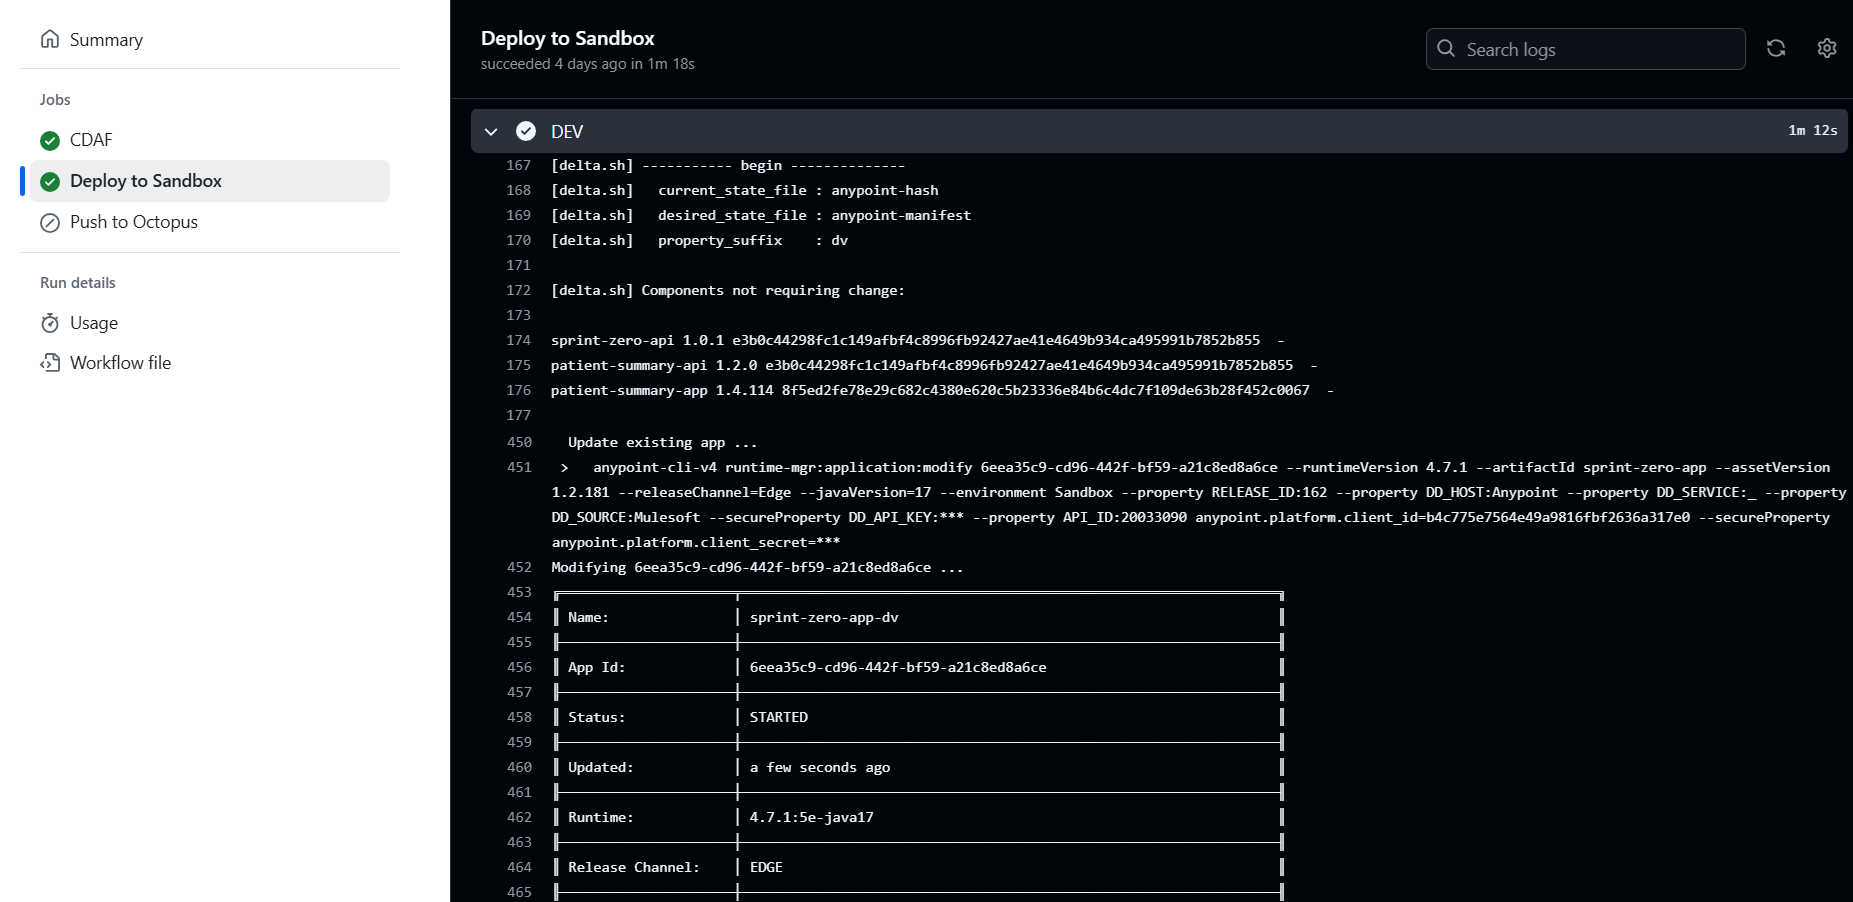Click log line number 174

point(518,340)
